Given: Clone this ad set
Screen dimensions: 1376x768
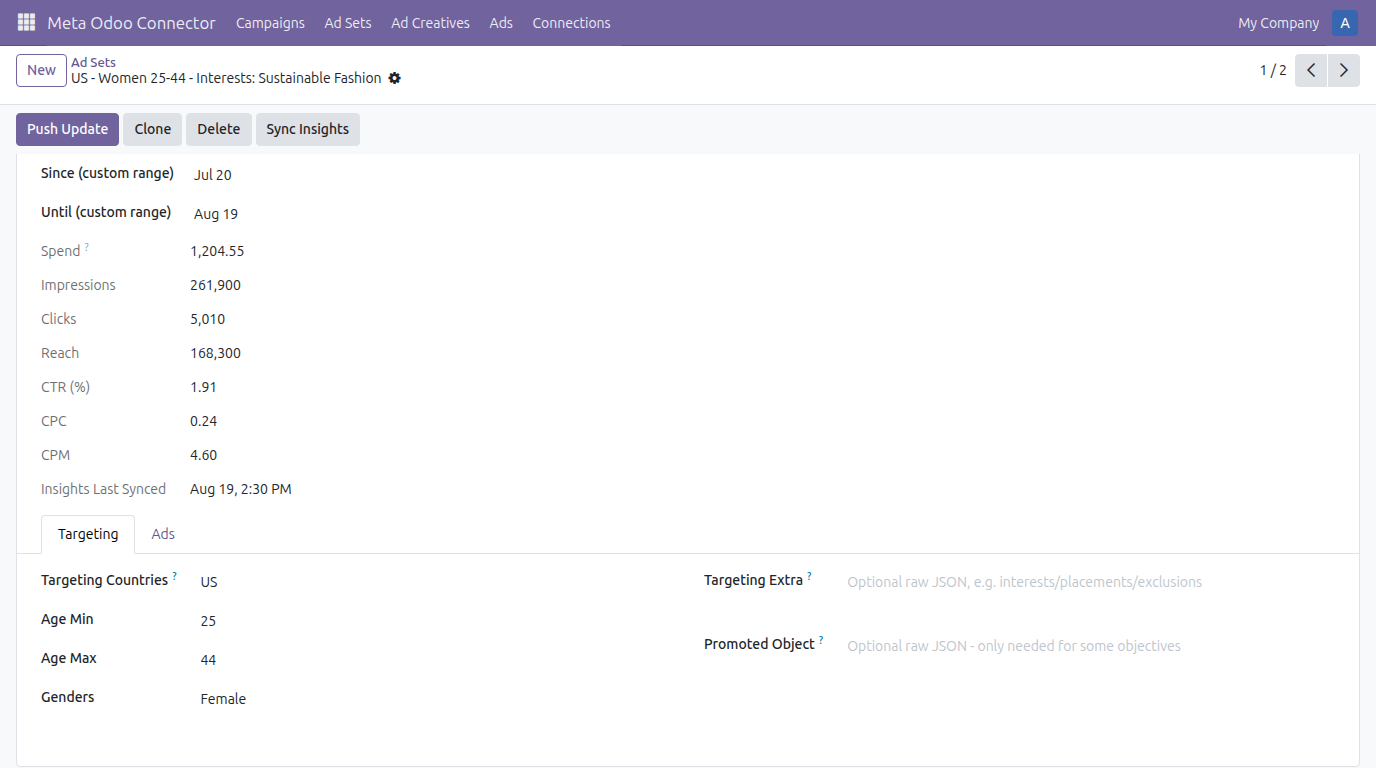Looking at the screenshot, I should (x=153, y=129).
